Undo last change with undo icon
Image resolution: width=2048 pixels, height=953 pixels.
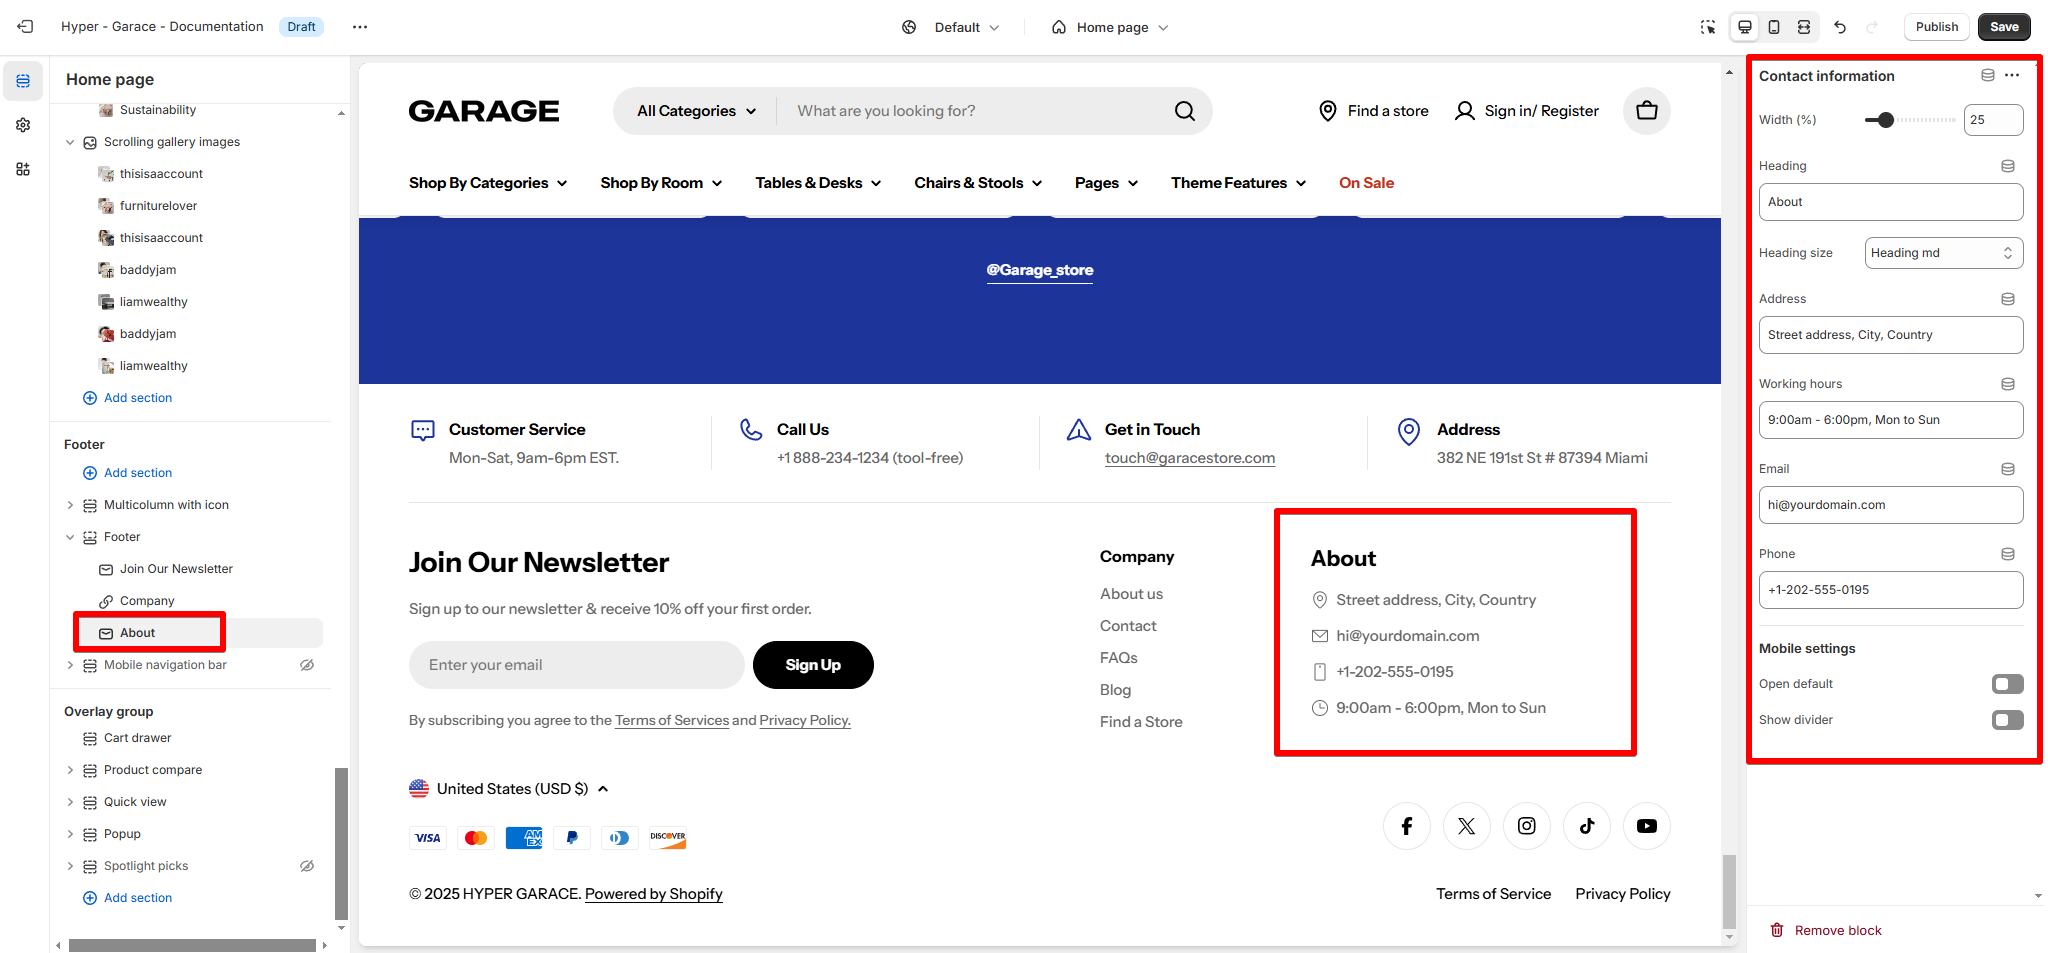(1840, 27)
